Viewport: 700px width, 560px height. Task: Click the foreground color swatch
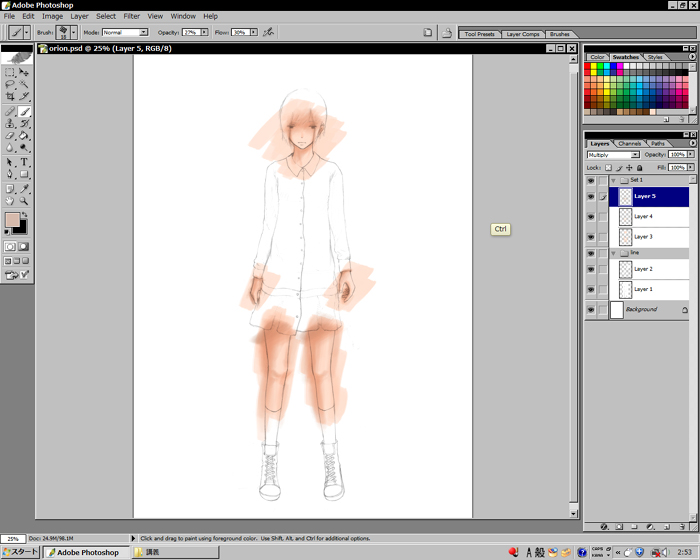point(12,219)
